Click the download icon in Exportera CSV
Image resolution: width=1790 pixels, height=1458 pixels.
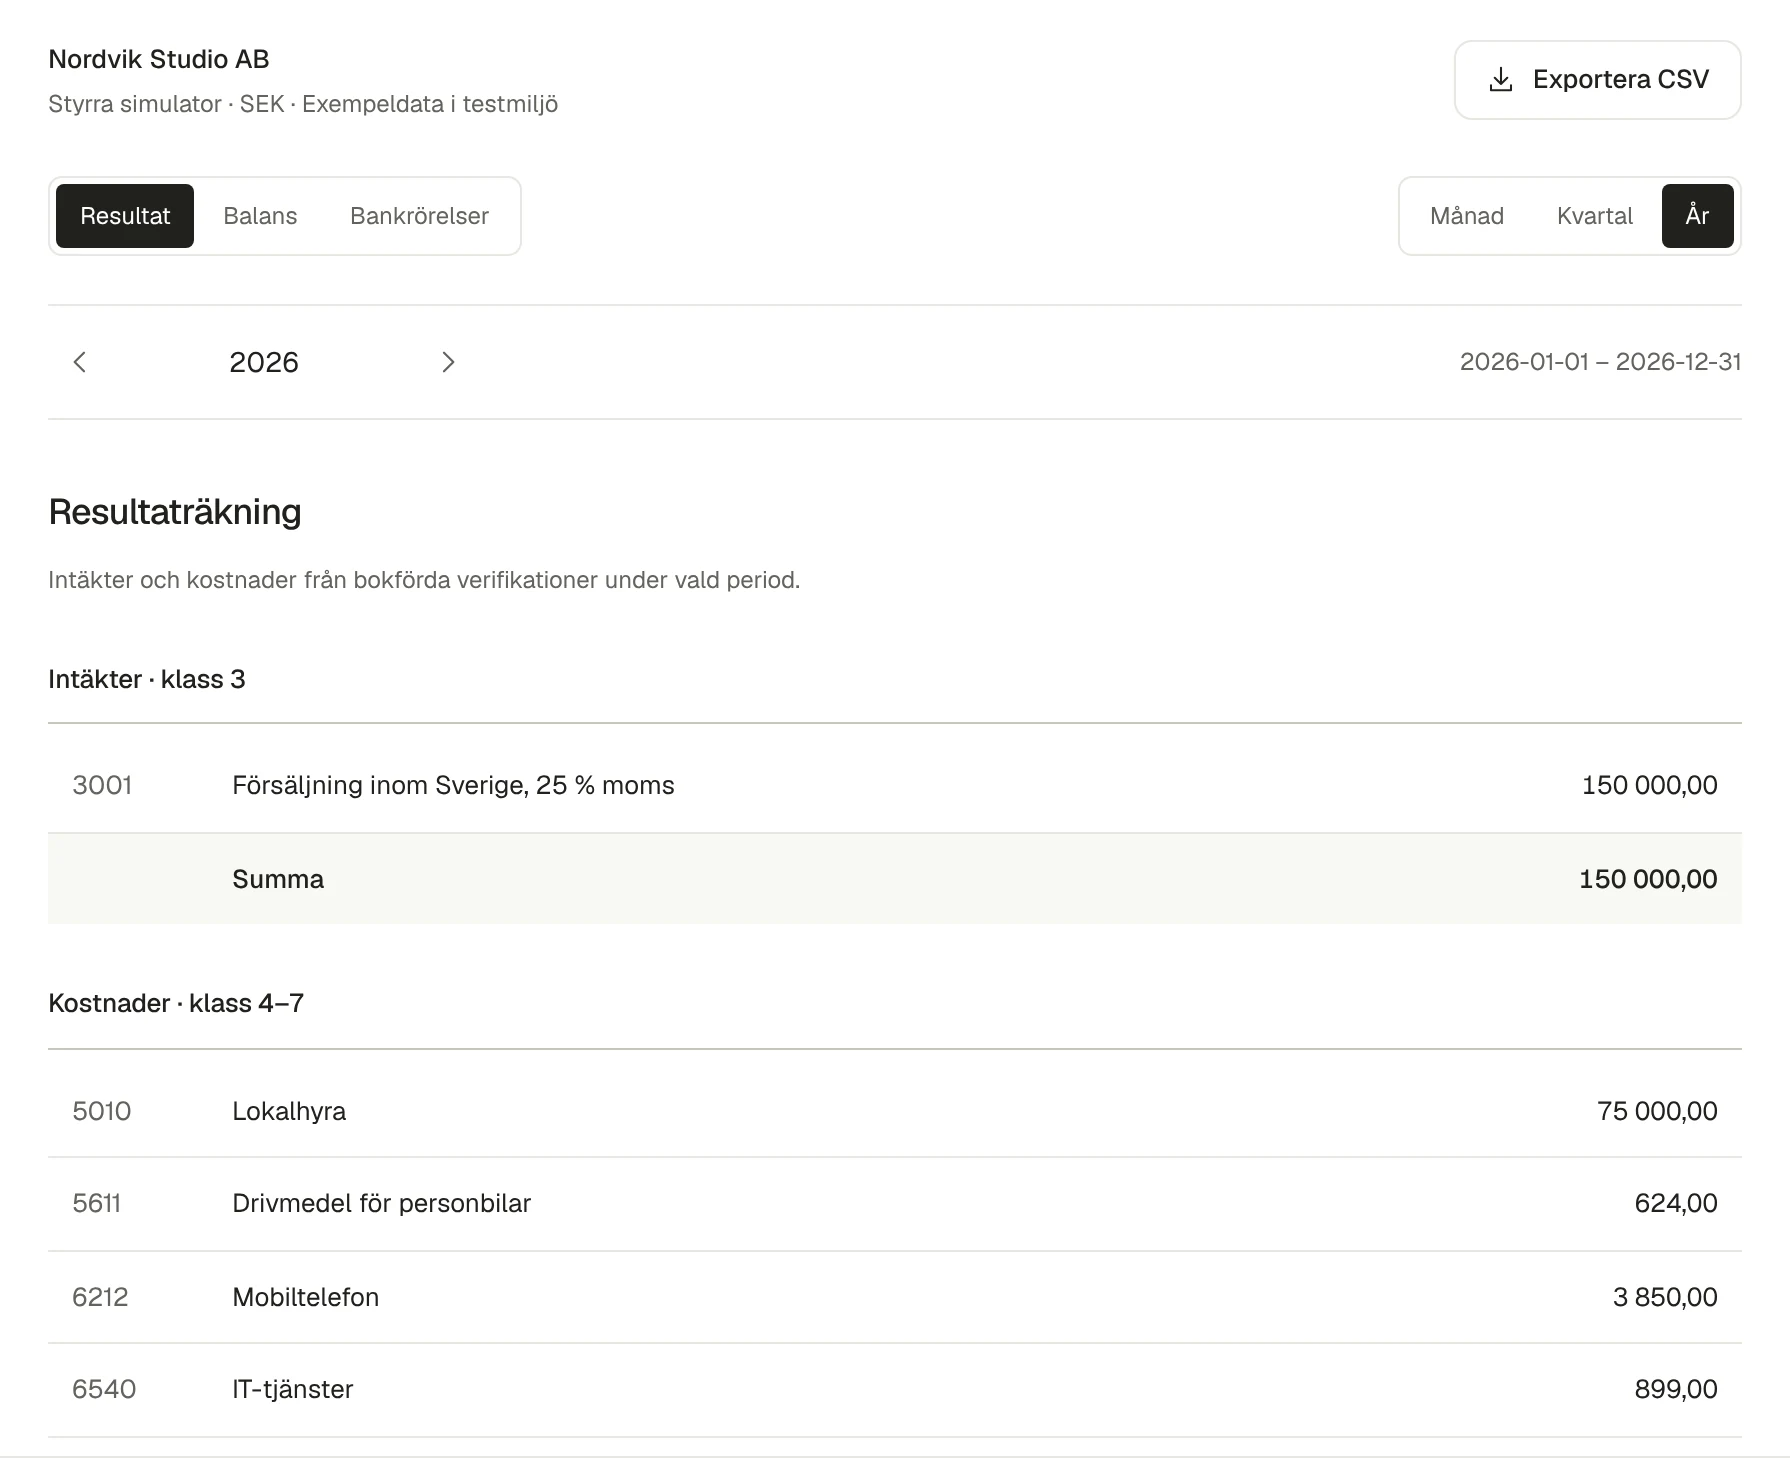pos(1500,80)
